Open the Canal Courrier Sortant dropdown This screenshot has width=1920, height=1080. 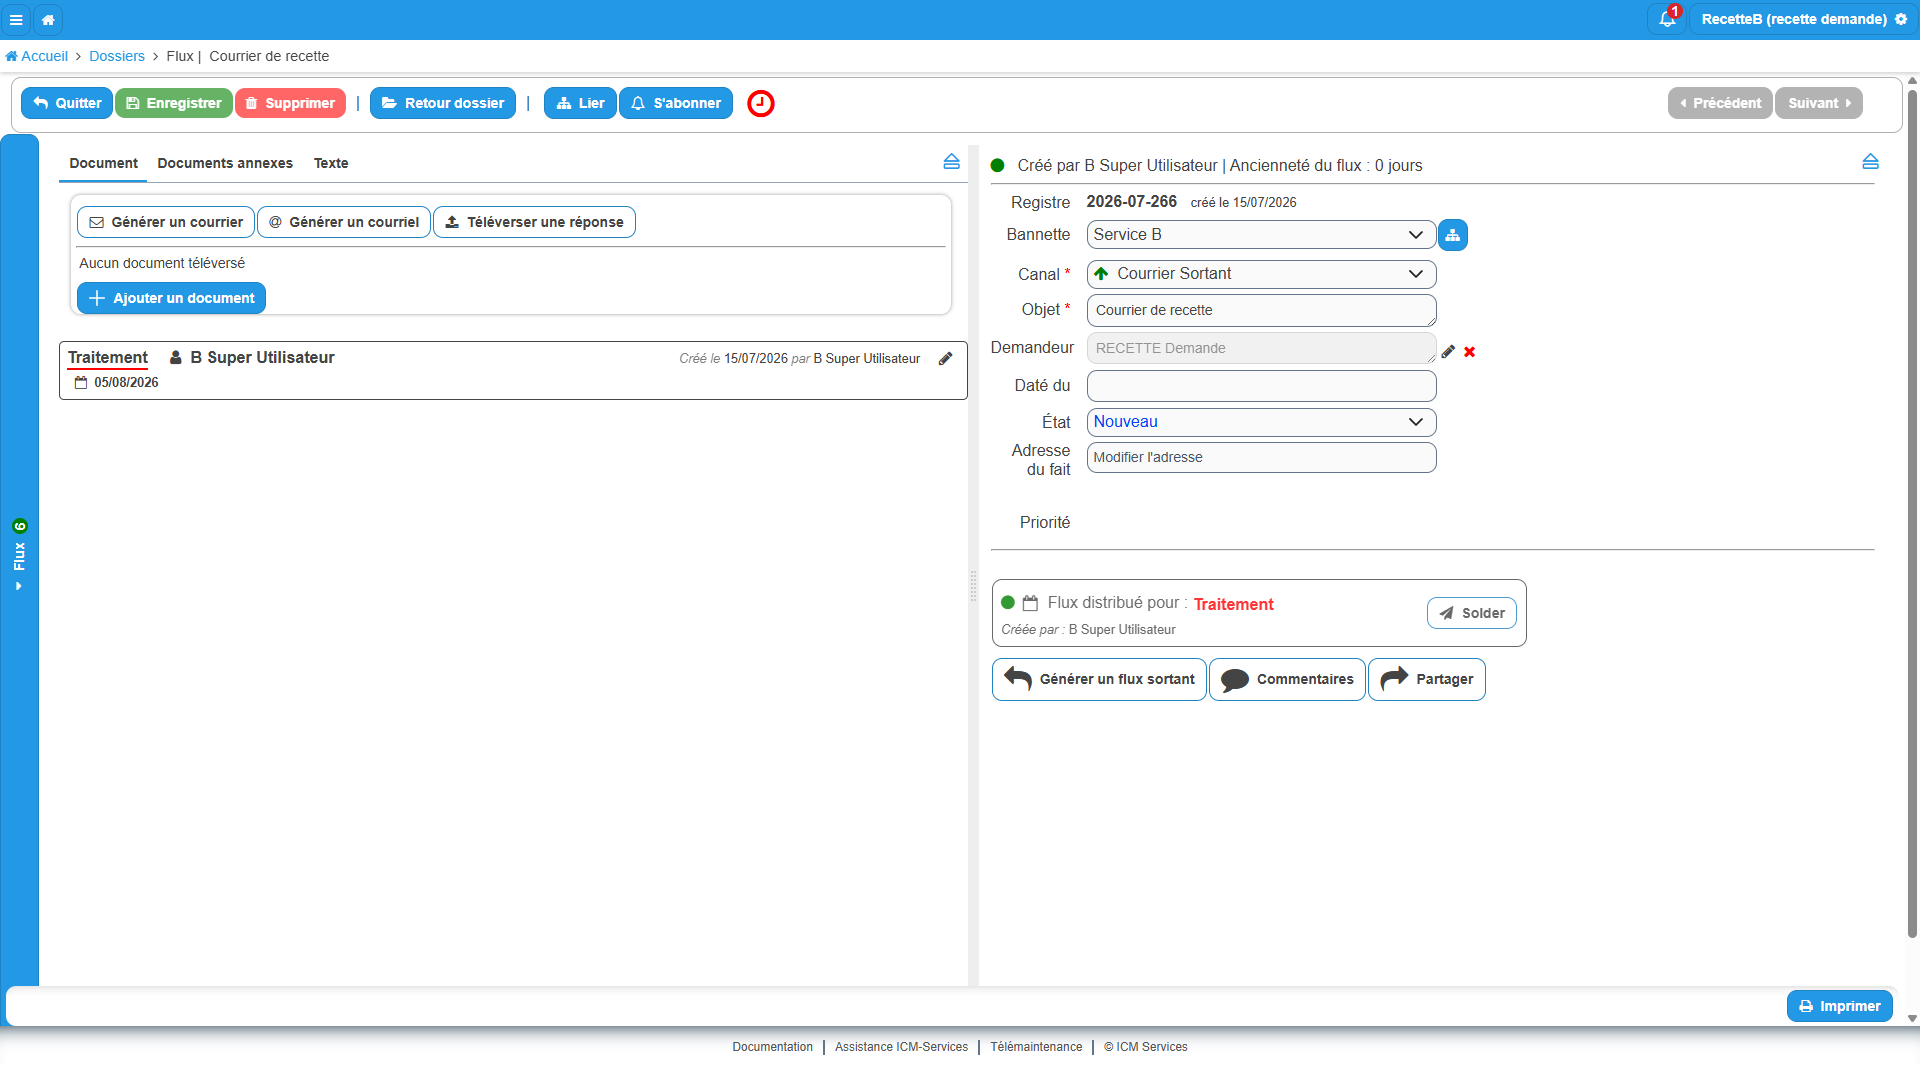coord(1261,274)
